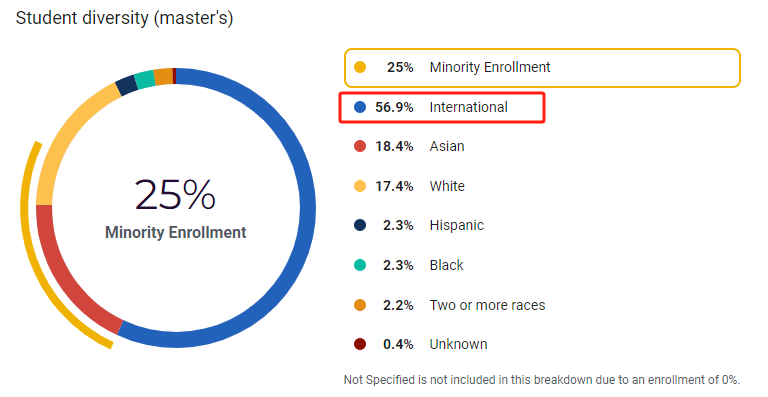Click the light orange White legend dot
Screen dimensions: 768x397
click(360, 186)
